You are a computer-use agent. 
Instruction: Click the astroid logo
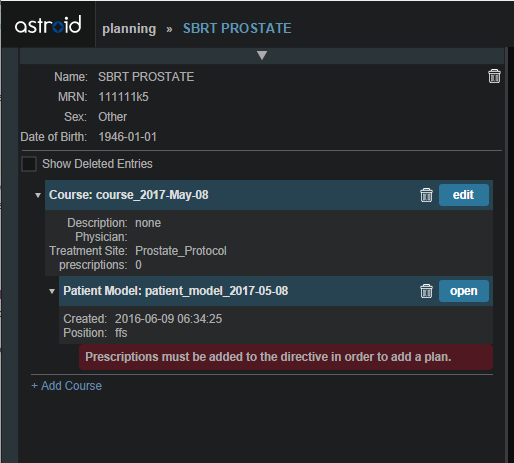(x=48, y=25)
